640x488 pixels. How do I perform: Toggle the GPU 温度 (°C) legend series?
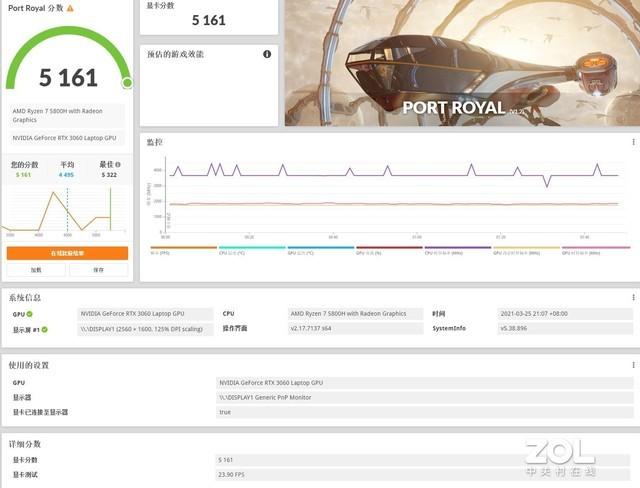click(x=320, y=250)
